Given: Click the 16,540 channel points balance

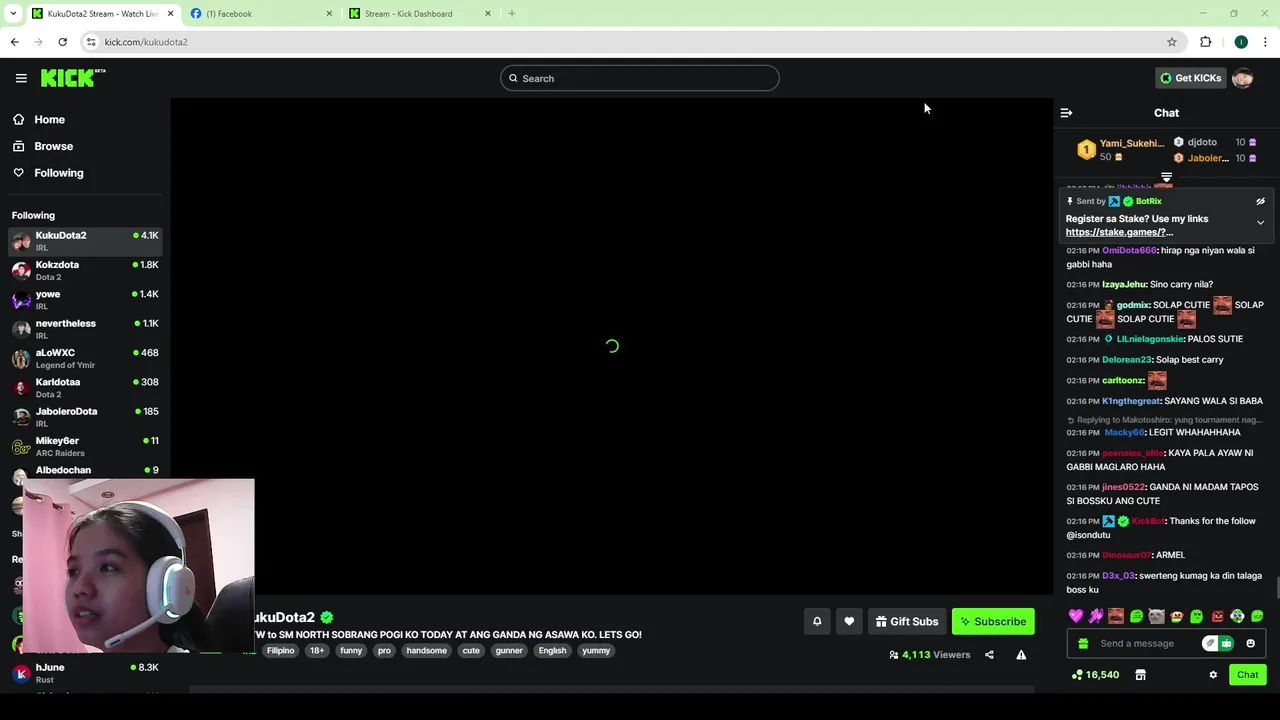Looking at the screenshot, I should pyautogui.click(x=1094, y=675).
